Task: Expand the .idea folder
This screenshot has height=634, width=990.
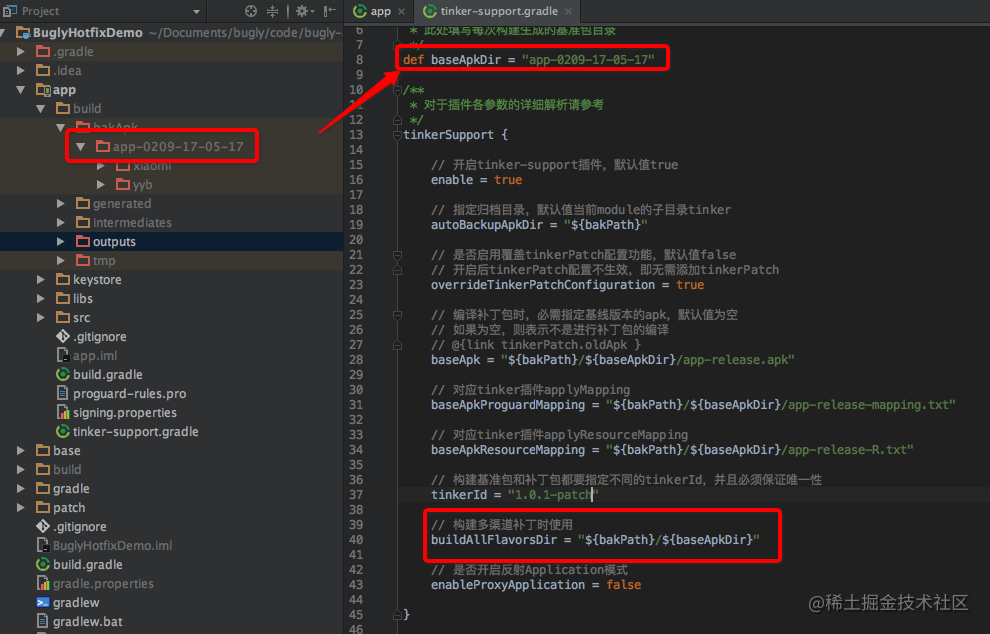Action: pos(21,70)
